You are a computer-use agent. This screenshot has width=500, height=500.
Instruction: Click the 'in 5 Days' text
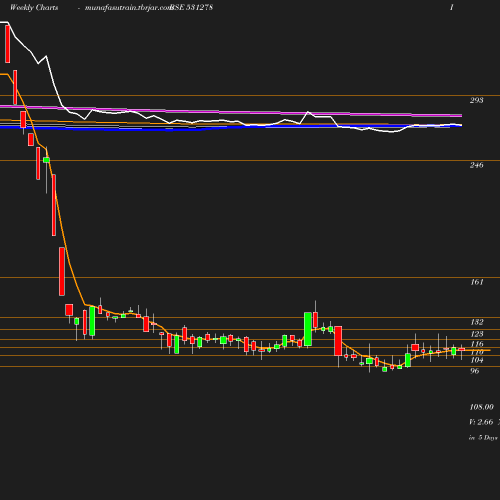tap(483, 438)
